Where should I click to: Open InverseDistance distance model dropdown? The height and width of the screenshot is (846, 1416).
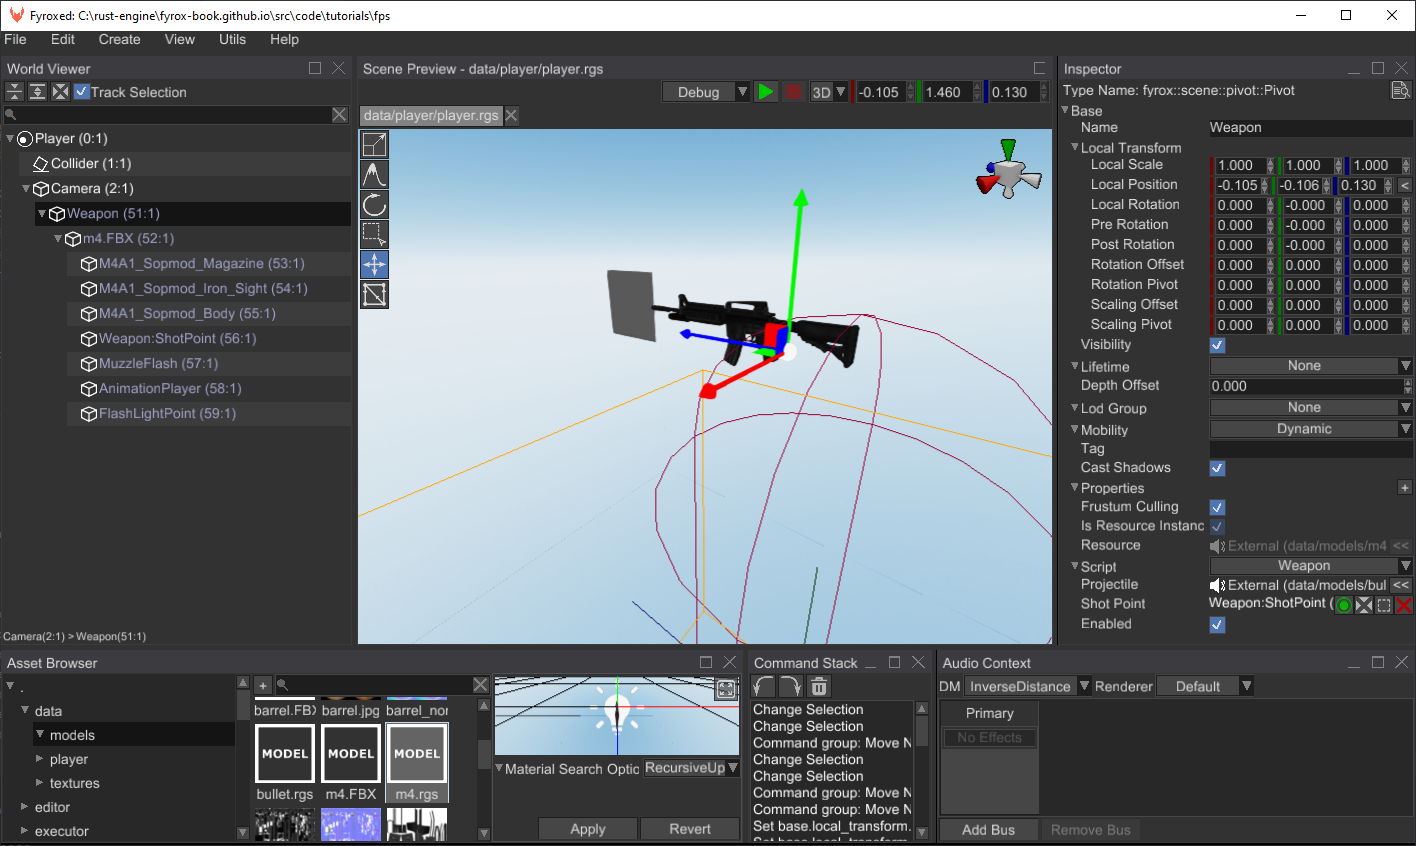1027,686
